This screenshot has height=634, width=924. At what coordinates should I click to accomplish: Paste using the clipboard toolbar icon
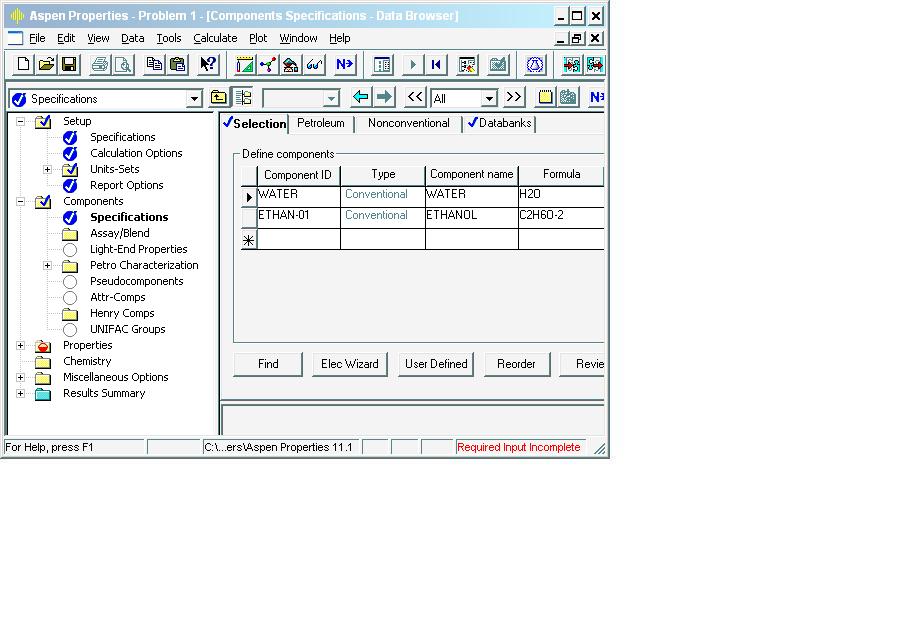coord(177,64)
